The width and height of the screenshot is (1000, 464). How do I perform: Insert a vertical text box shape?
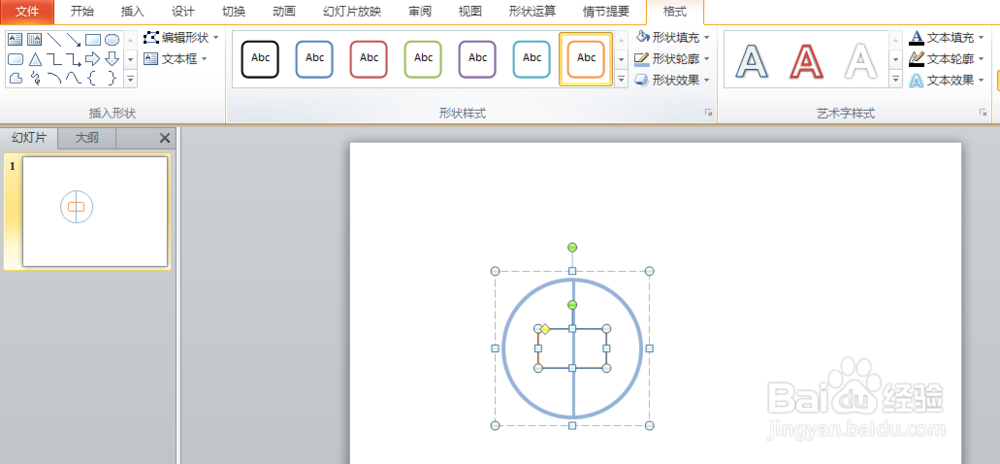[x=34, y=40]
